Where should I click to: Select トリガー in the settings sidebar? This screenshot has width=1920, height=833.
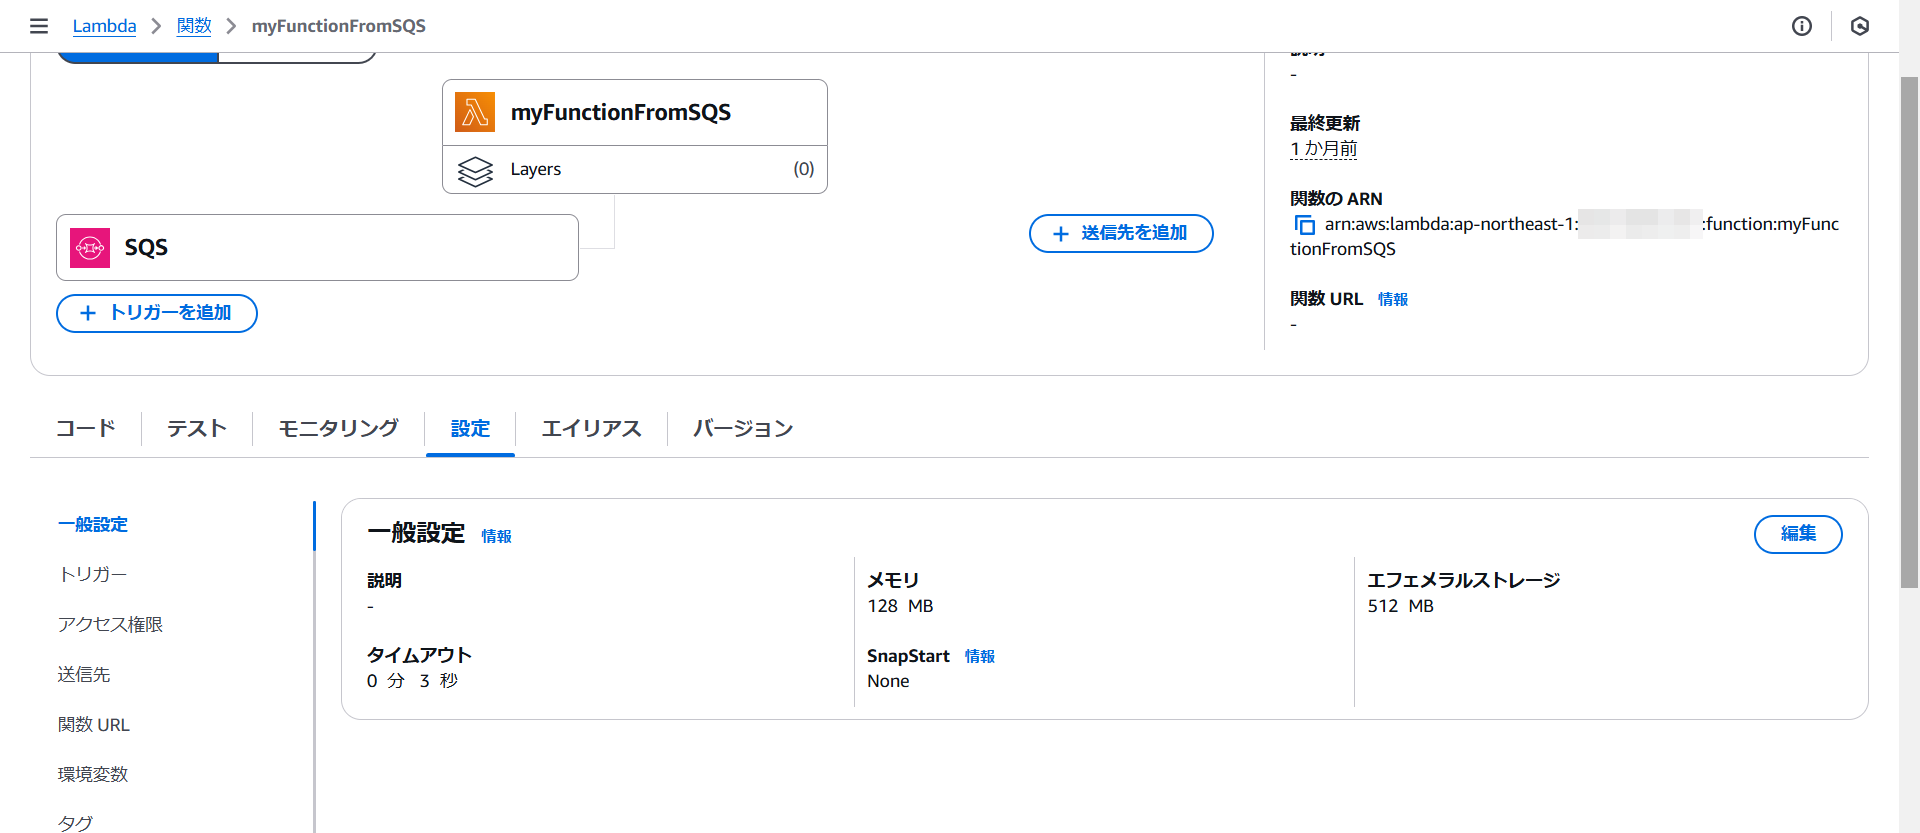[x=93, y=574]
